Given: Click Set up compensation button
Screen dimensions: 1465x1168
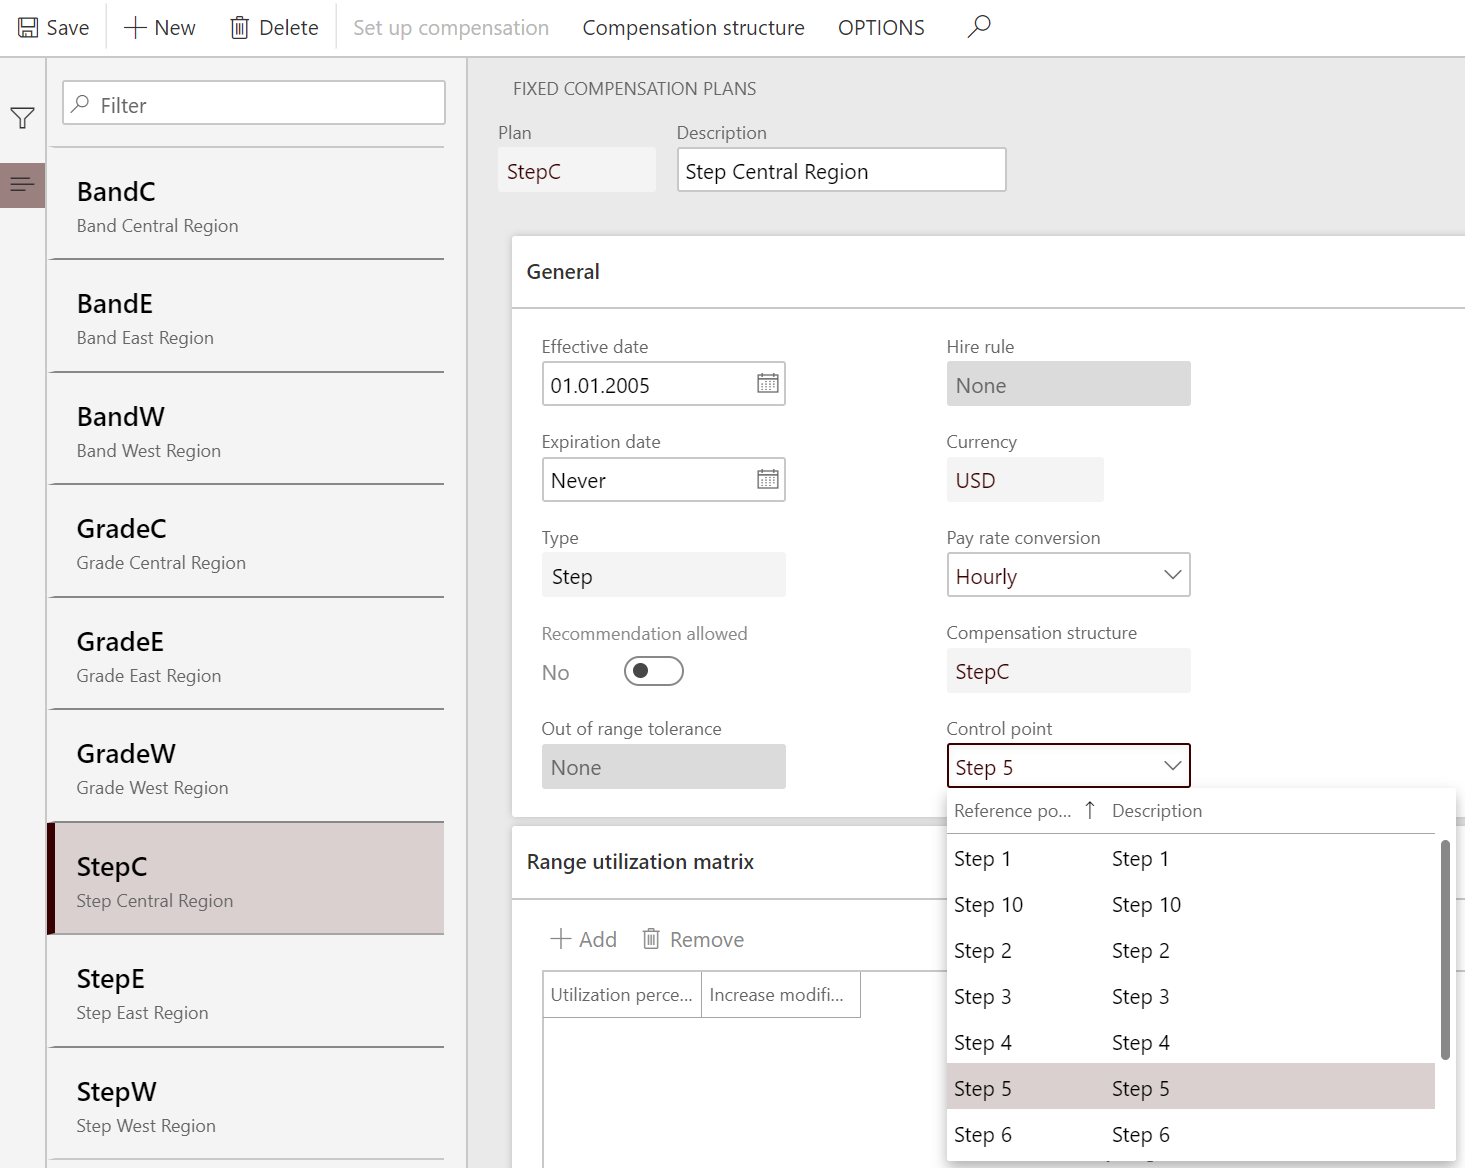Looking at the screenshot, I should coord(451,28).
